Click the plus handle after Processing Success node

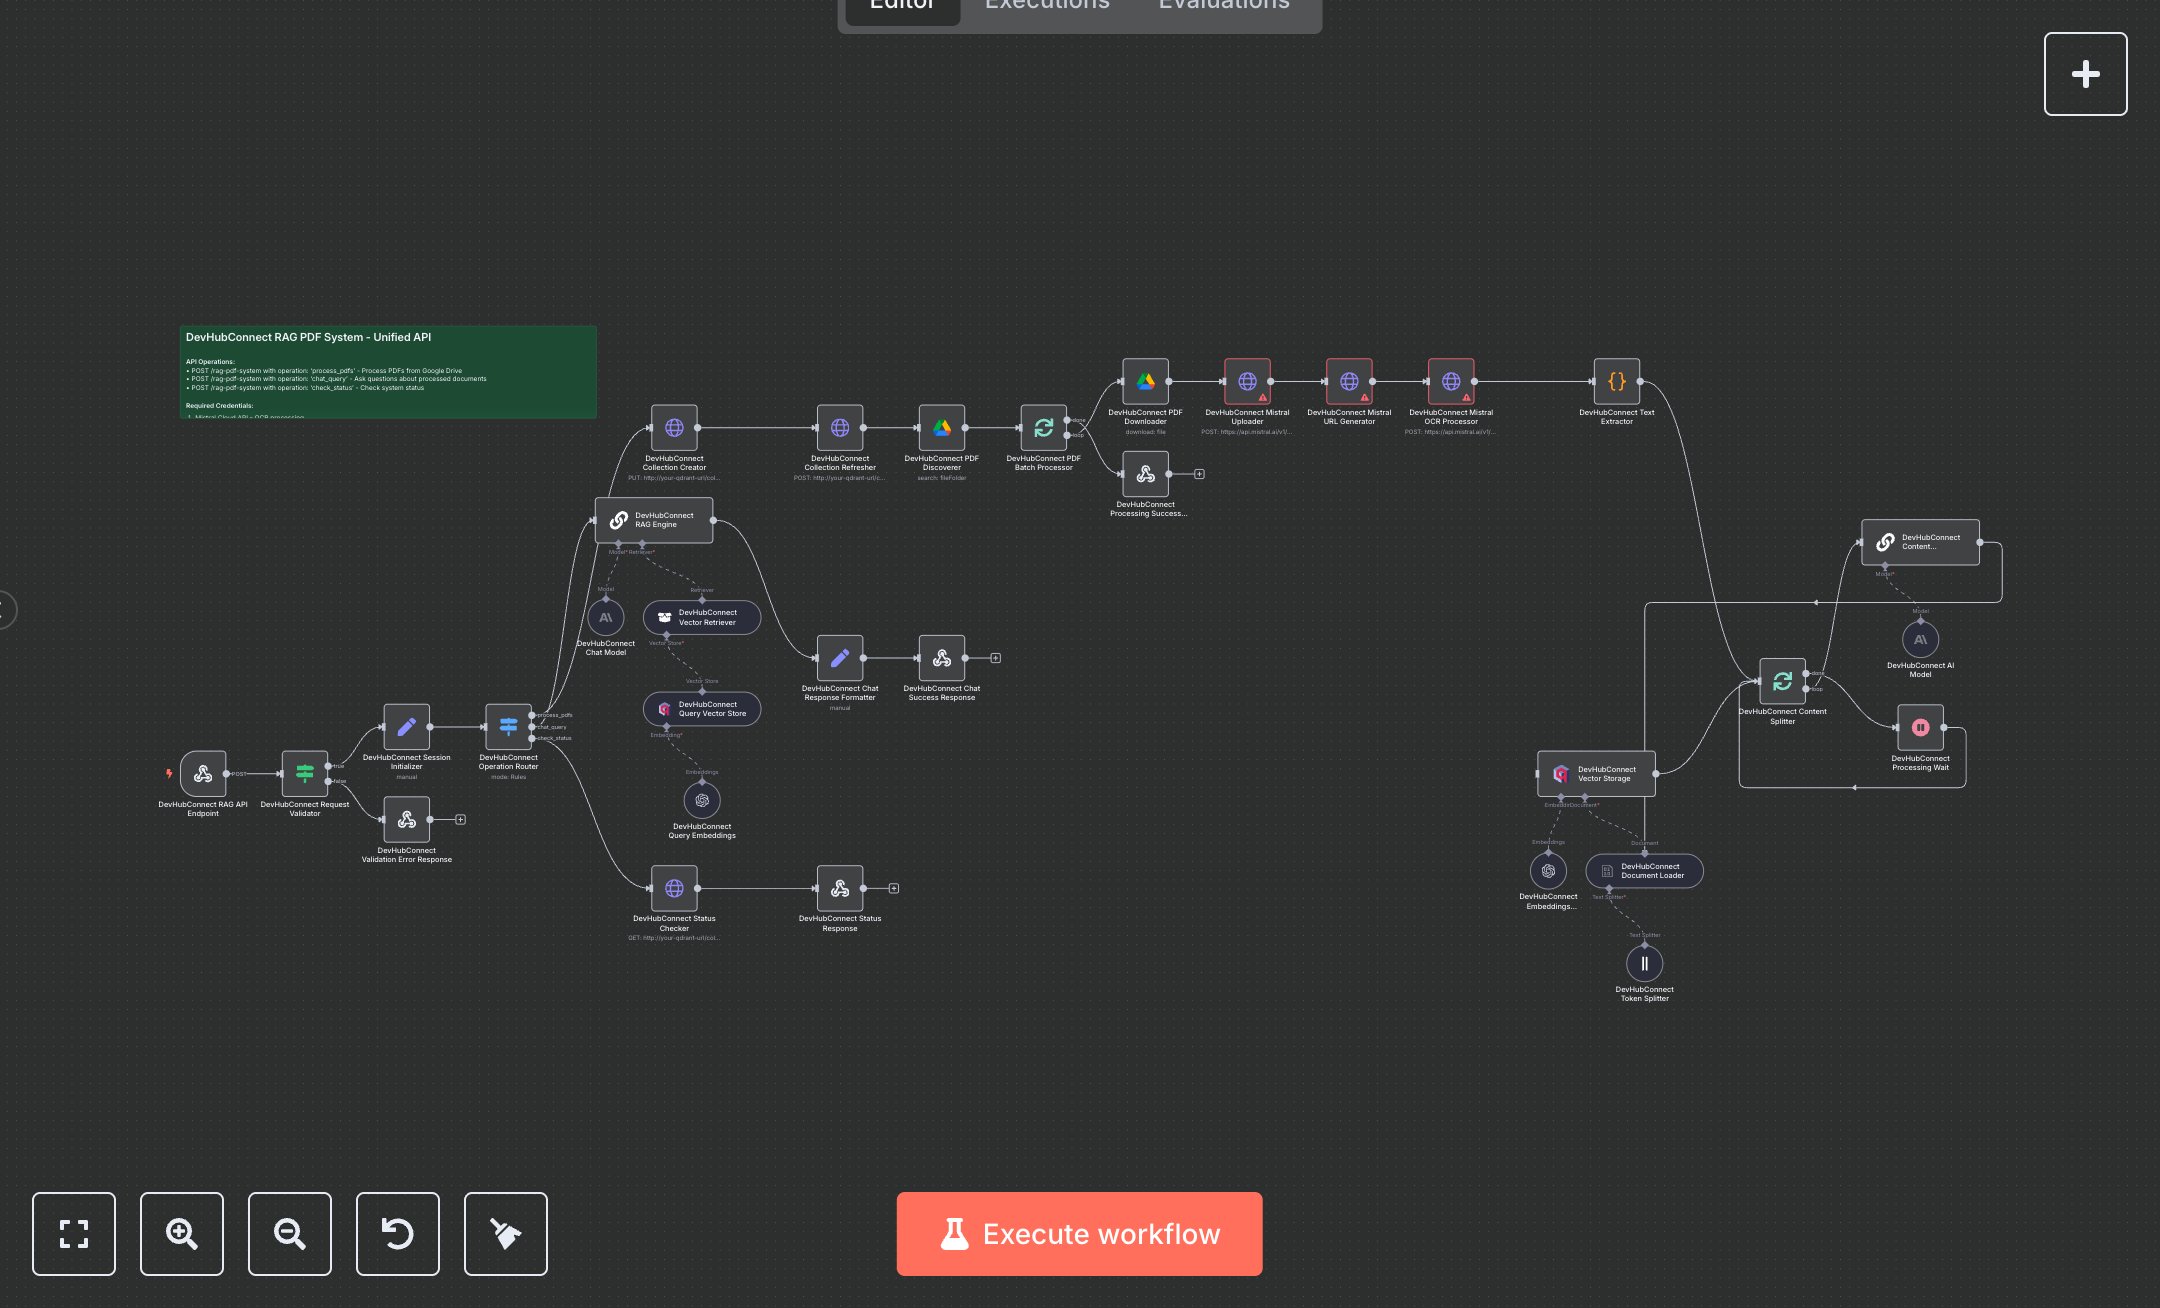[x=1198, y=474]
